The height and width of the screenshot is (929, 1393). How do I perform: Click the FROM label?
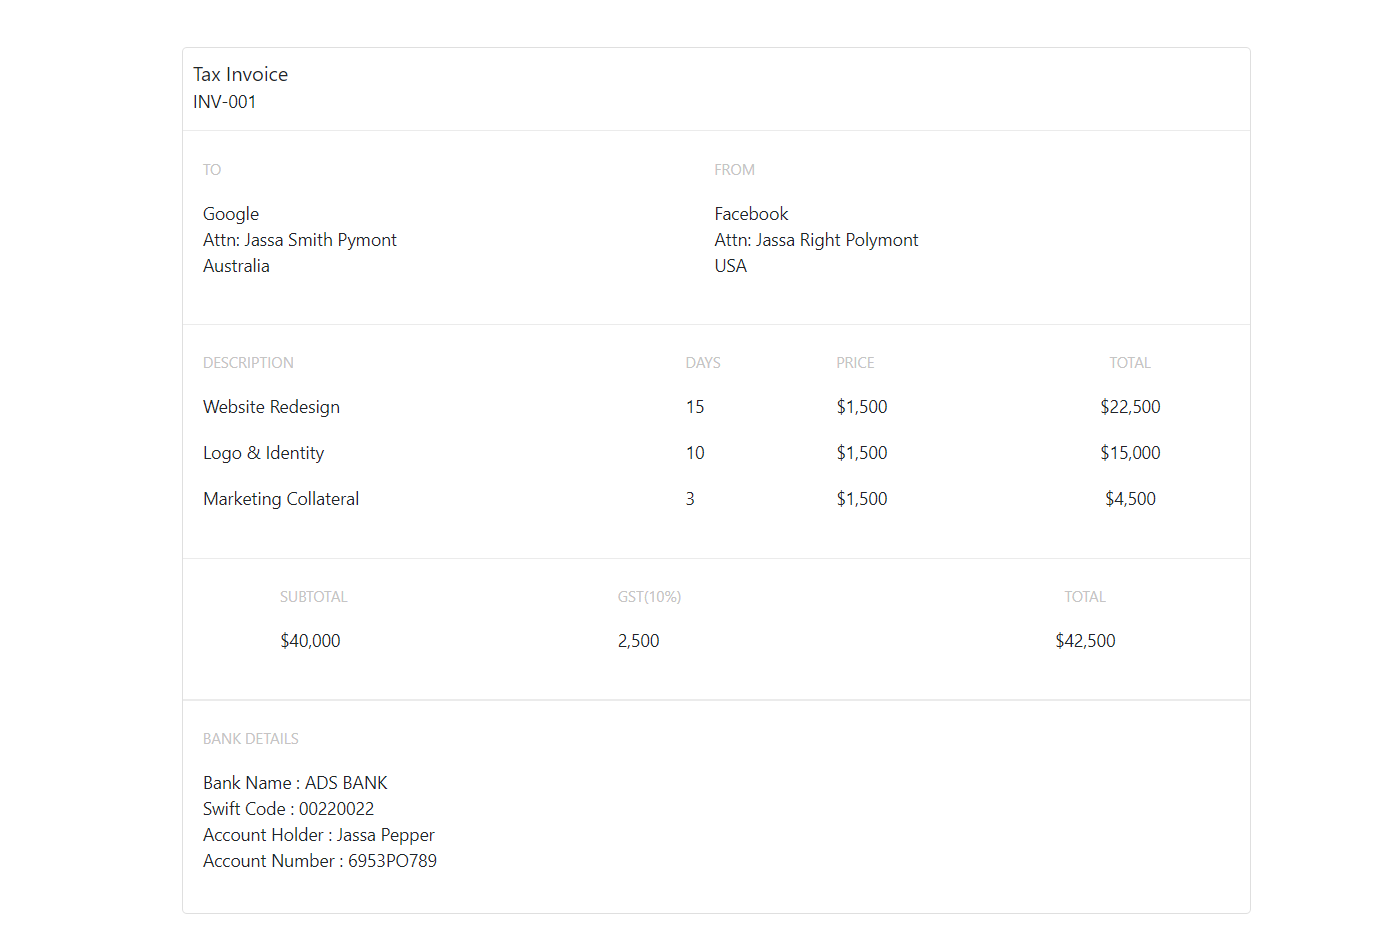point(734,170)
